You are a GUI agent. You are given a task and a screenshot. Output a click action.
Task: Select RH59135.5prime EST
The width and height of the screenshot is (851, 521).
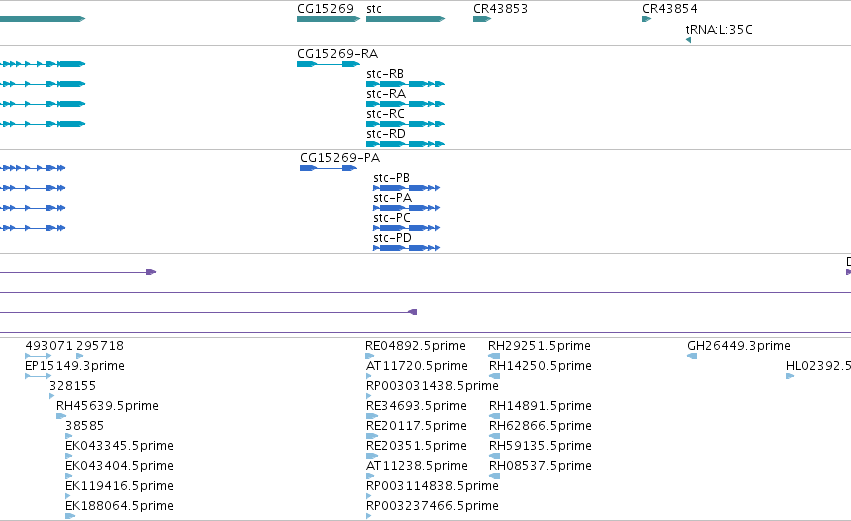(x=494, y=456)
